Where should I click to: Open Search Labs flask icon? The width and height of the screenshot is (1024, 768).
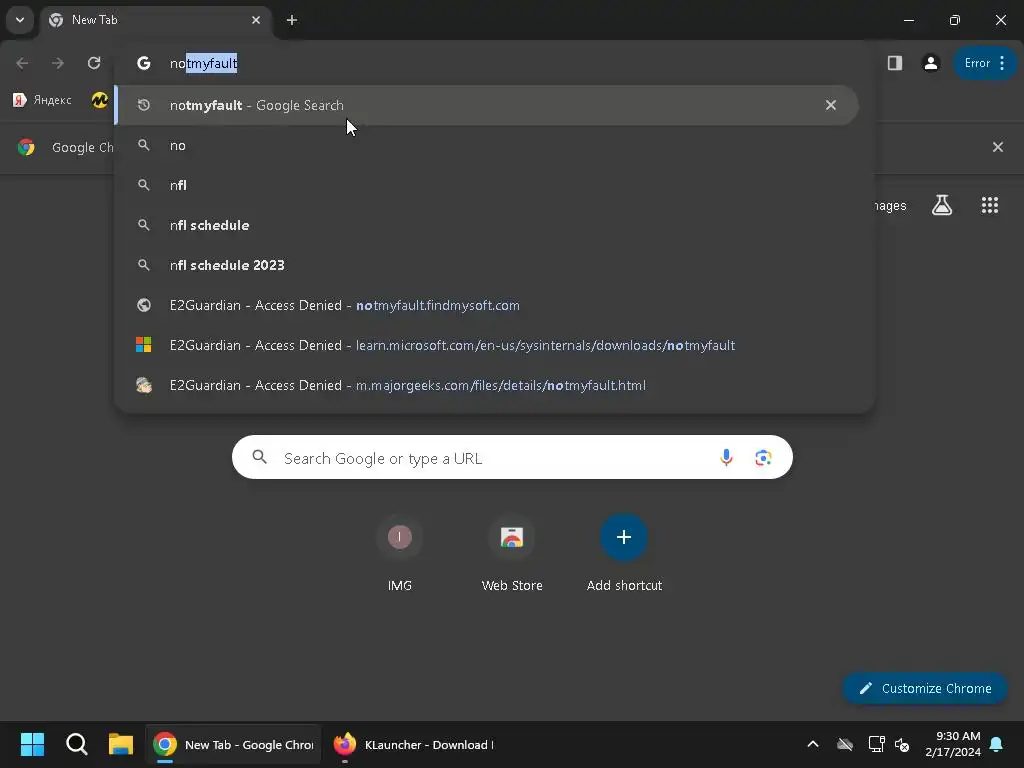tap(942, 205)
